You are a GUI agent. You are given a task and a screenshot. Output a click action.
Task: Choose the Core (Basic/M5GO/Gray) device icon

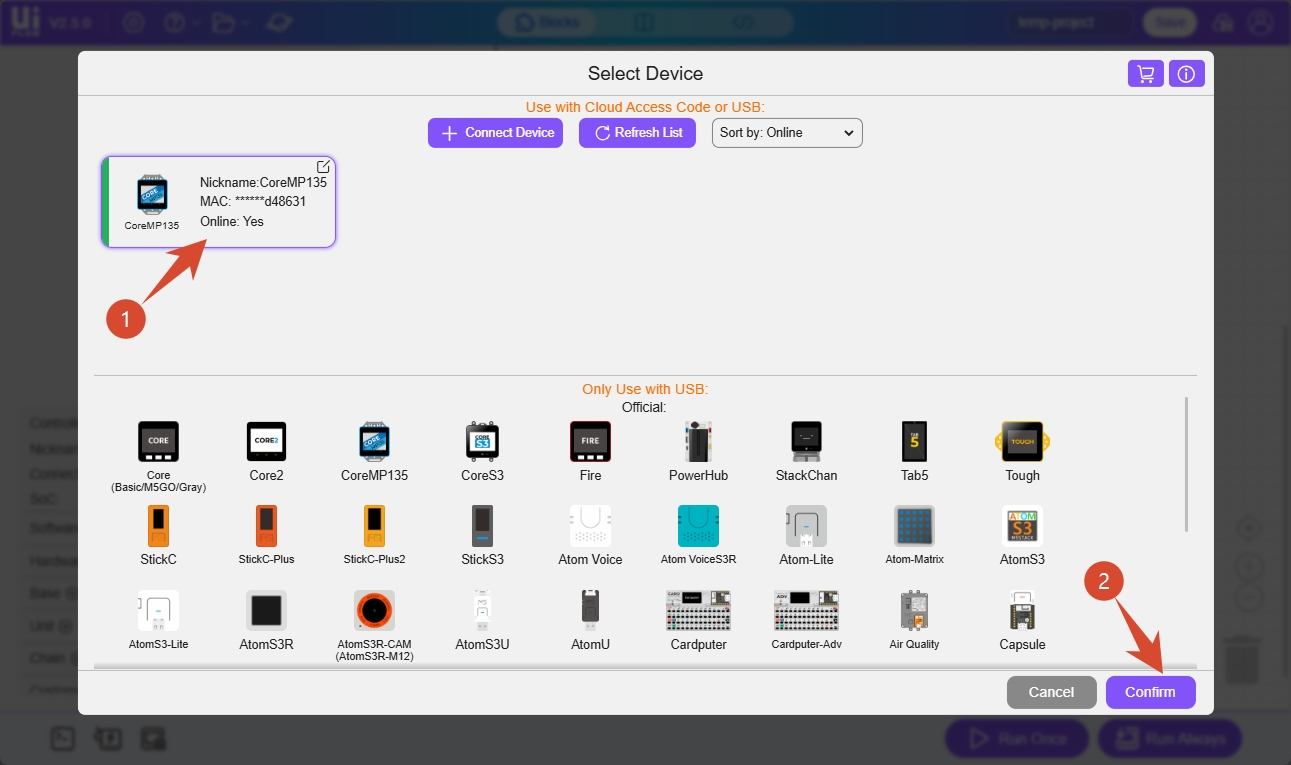point(158,441)
